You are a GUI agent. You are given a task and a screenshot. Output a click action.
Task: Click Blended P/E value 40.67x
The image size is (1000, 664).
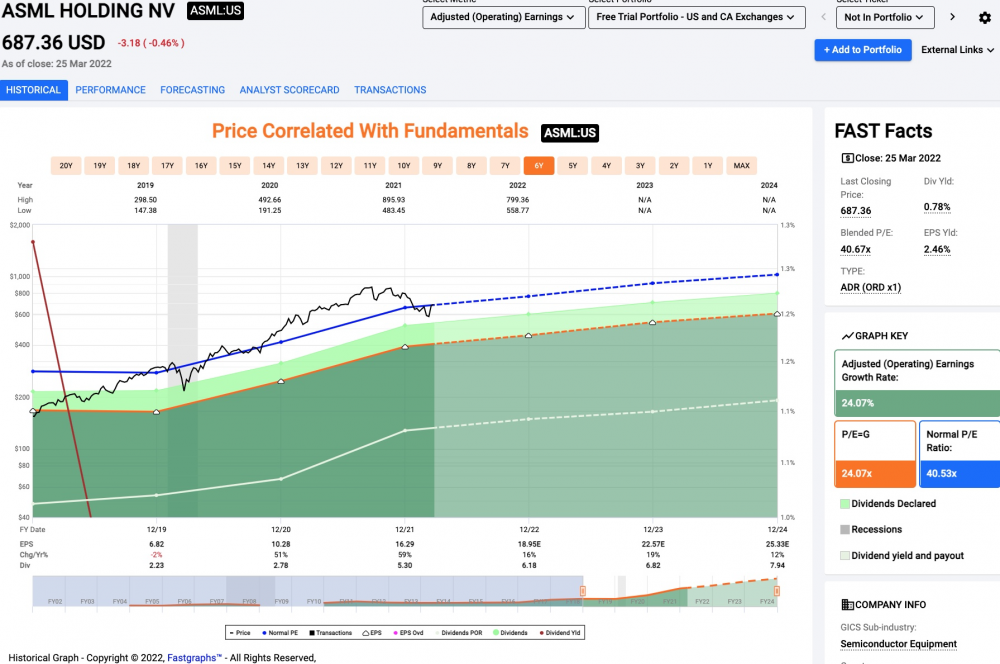coord(855,249)
